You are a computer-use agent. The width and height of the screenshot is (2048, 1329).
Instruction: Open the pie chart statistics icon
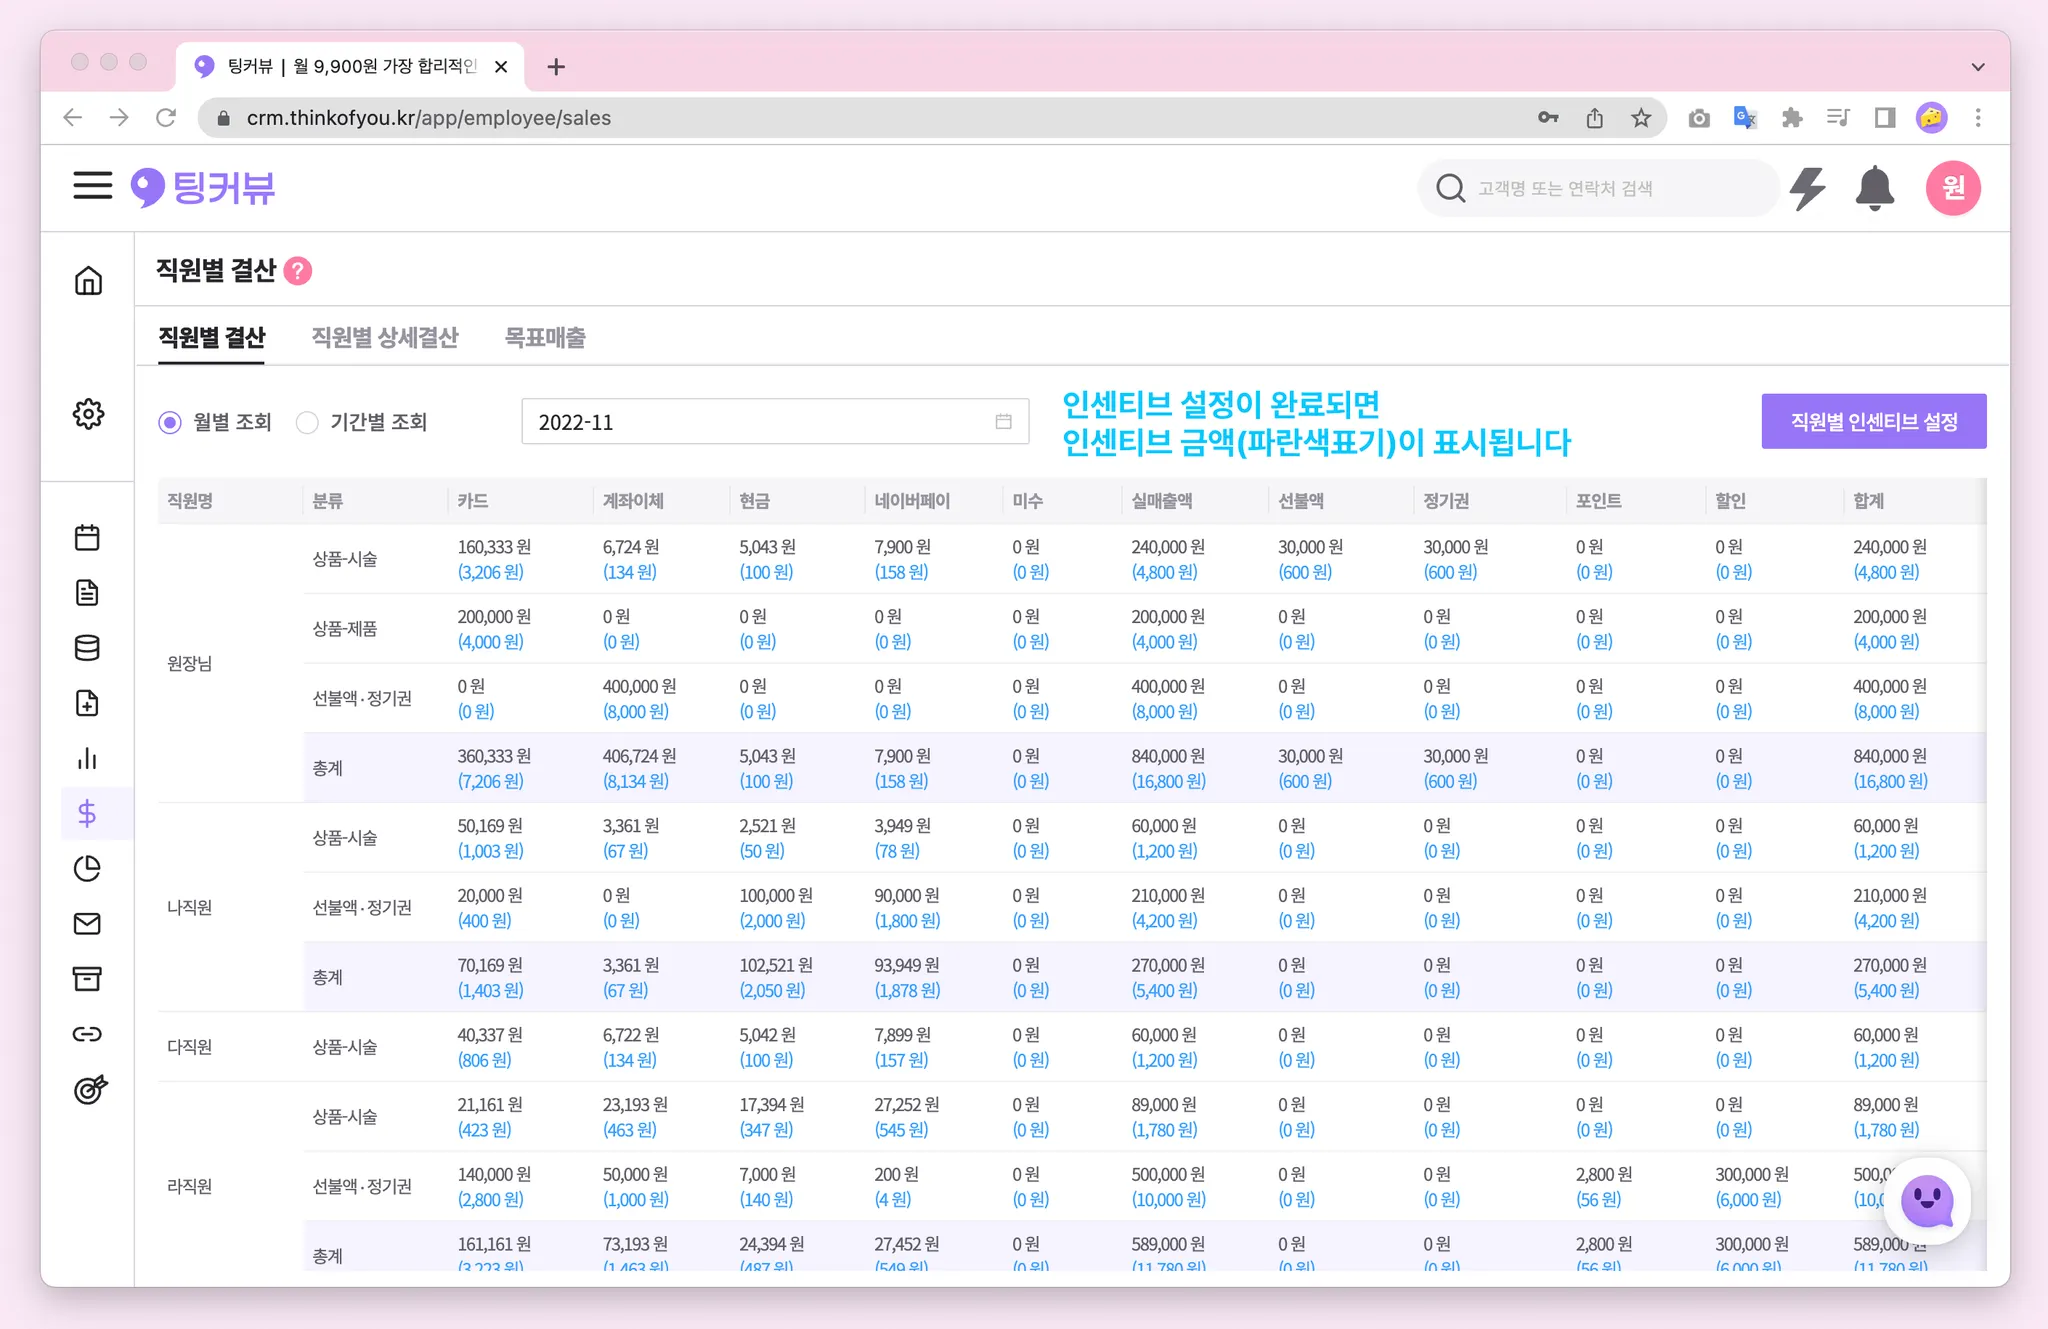pos(87,868)
